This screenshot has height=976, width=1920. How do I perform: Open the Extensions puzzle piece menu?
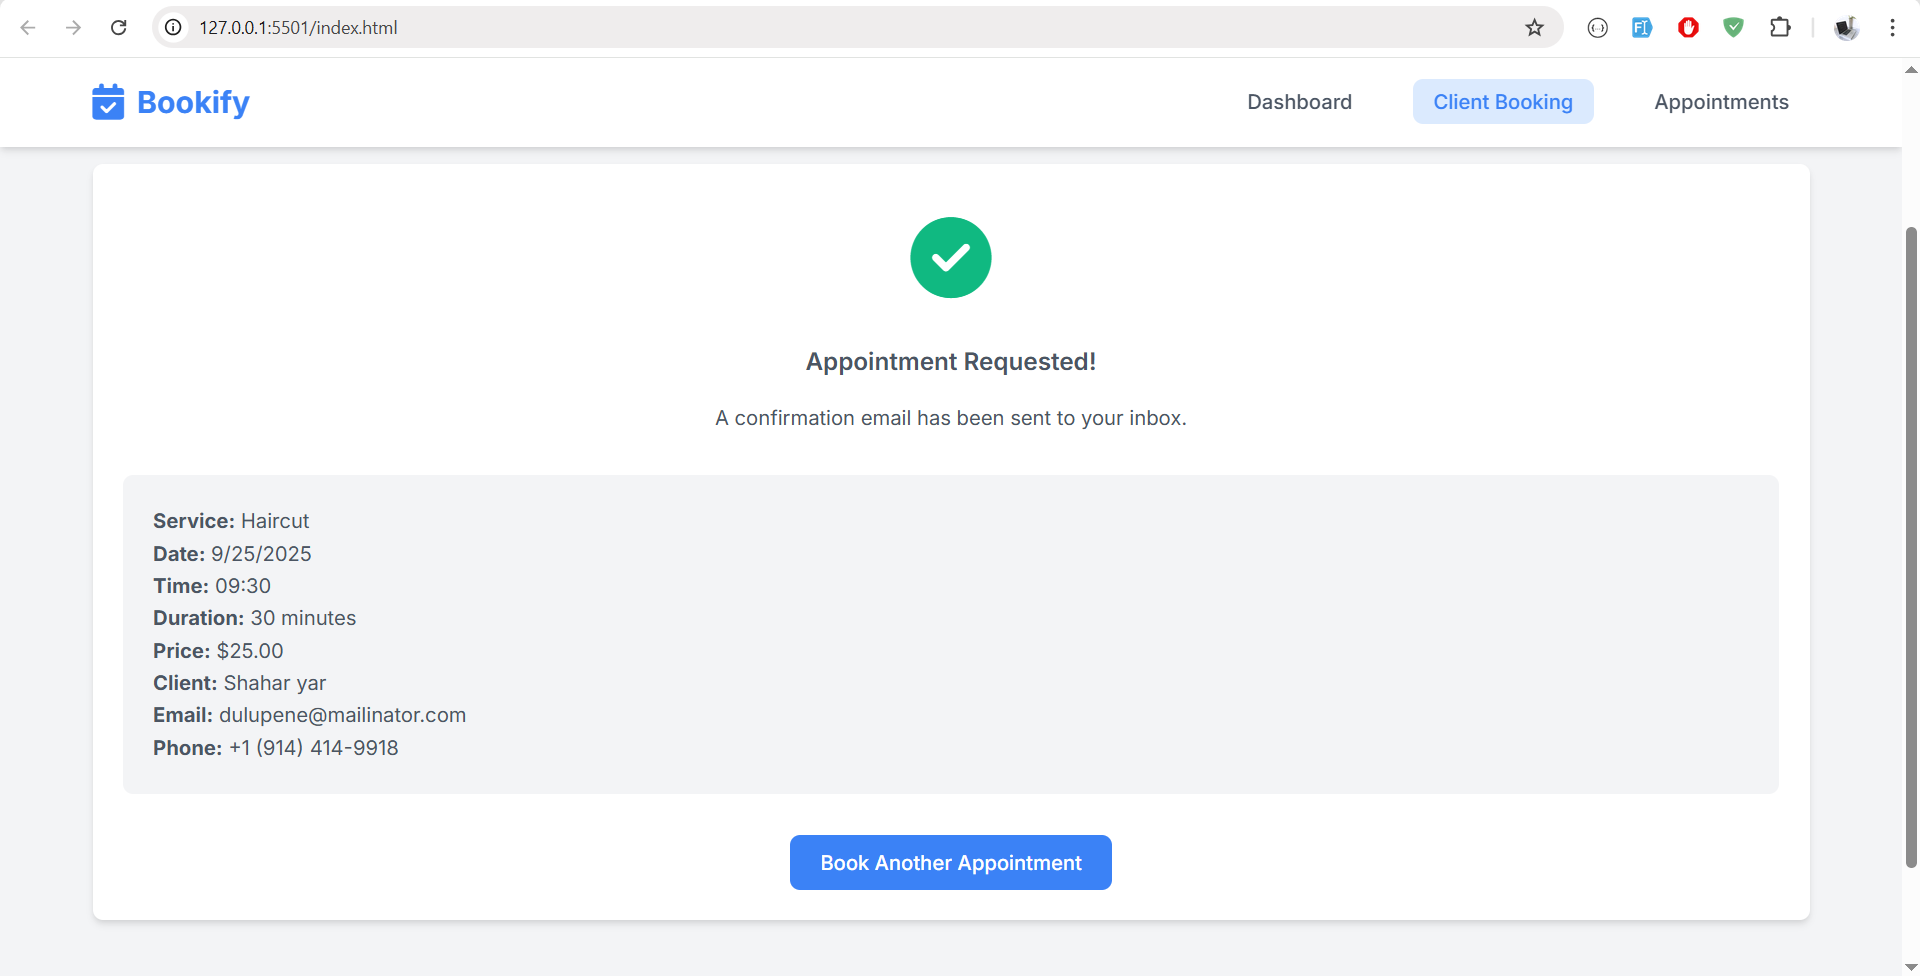point(1780,28)
